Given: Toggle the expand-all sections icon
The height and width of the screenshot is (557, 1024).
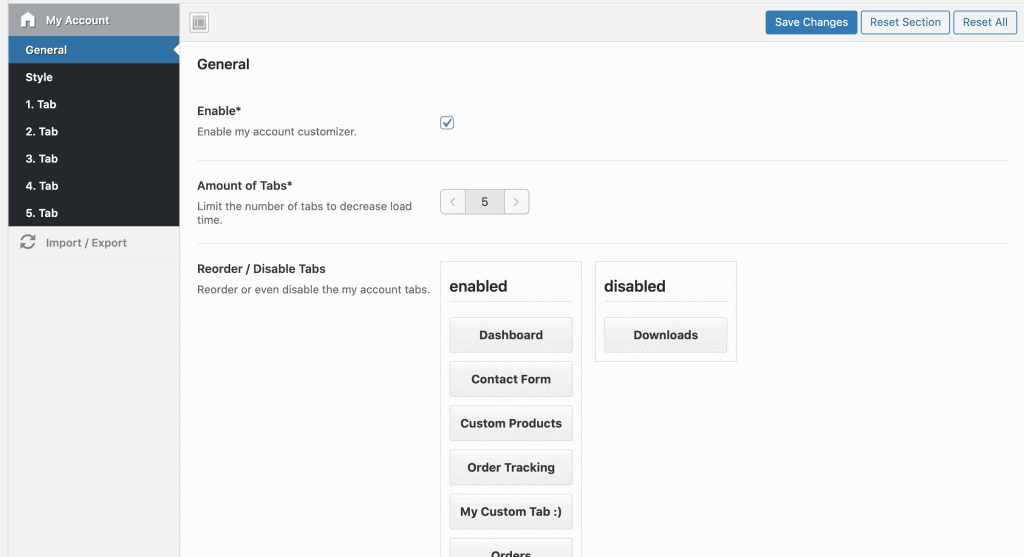Looking at the screenshot, I should (x=199, y=22).
